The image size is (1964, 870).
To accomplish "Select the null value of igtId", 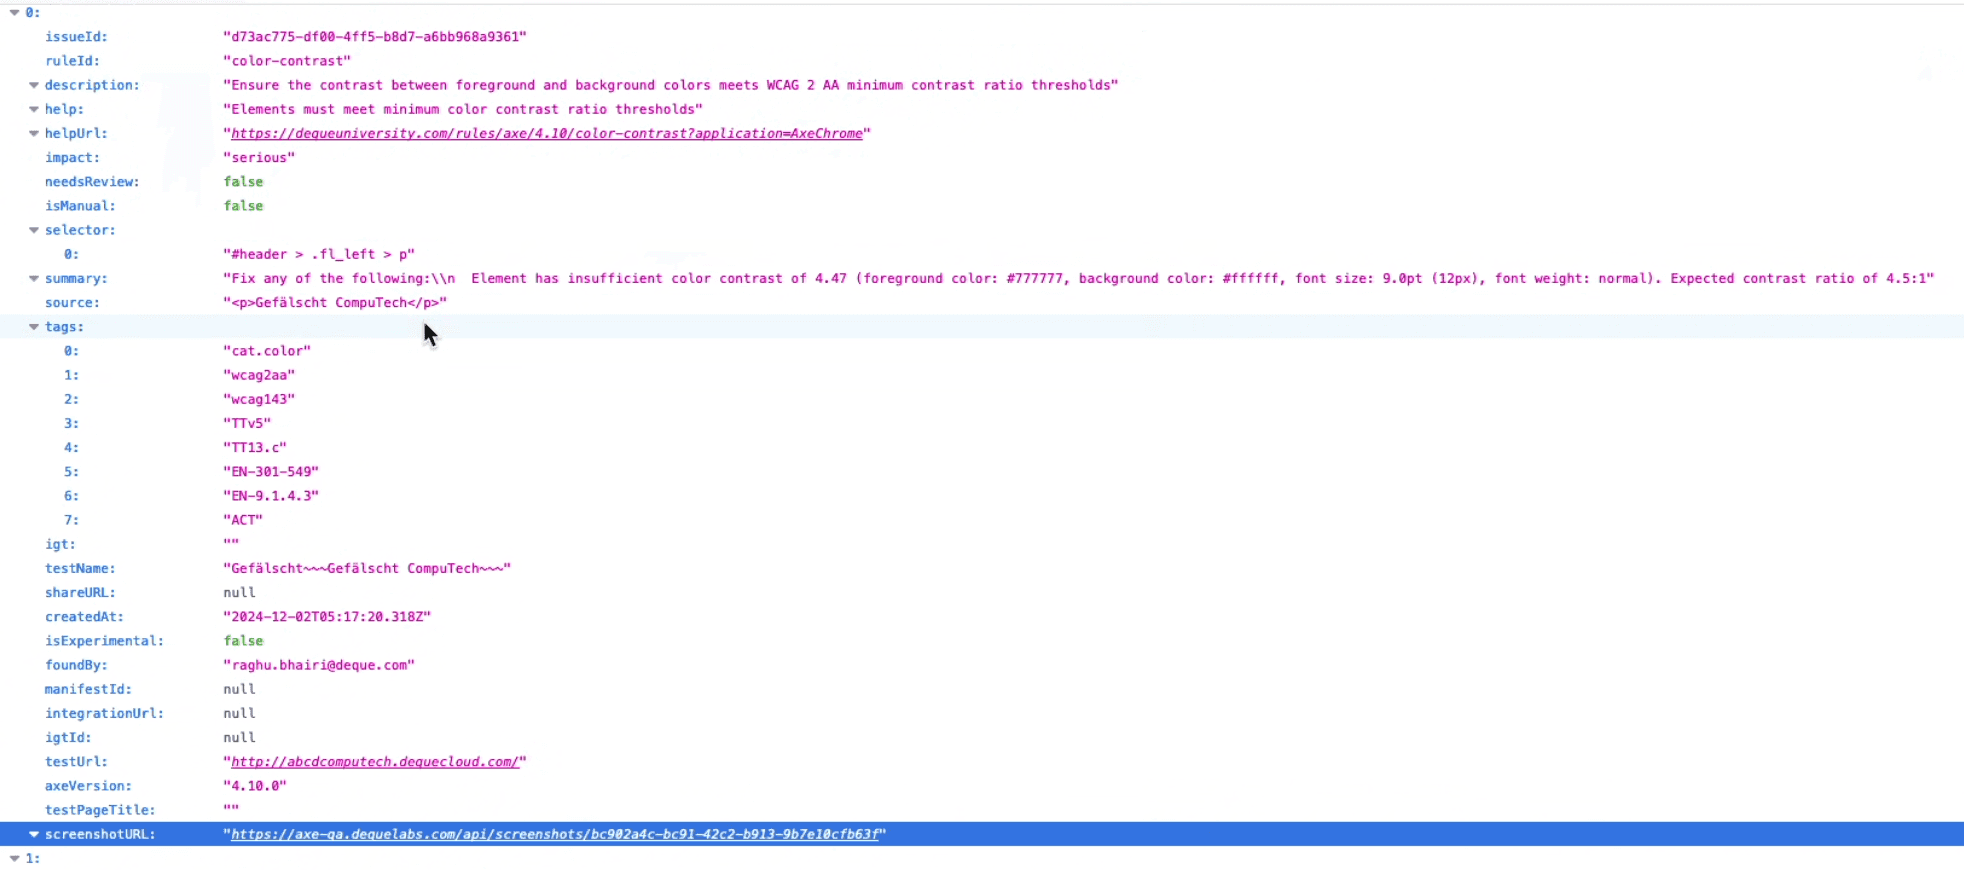I will pyautogui.click(x=239, y=738).
